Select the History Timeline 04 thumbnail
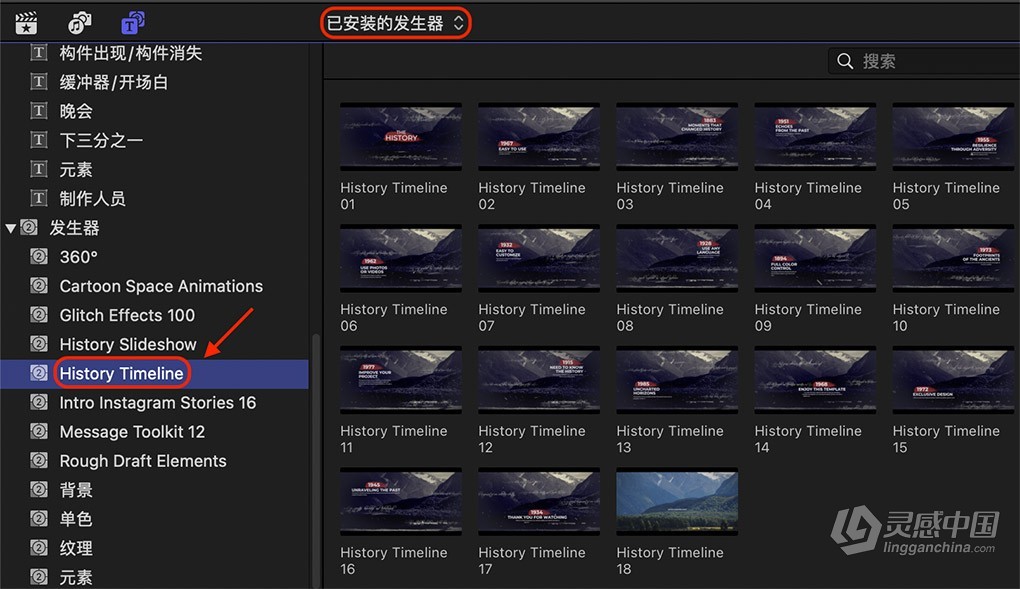The image size is (1020, 589). pos(815,137)
